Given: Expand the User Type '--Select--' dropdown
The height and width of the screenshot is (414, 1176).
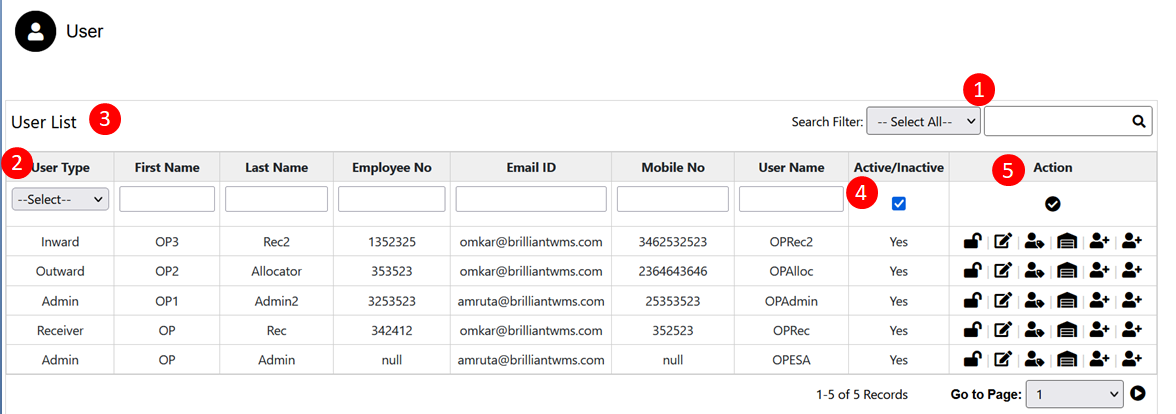Looking at the screenshot, I should coord(60,199).
